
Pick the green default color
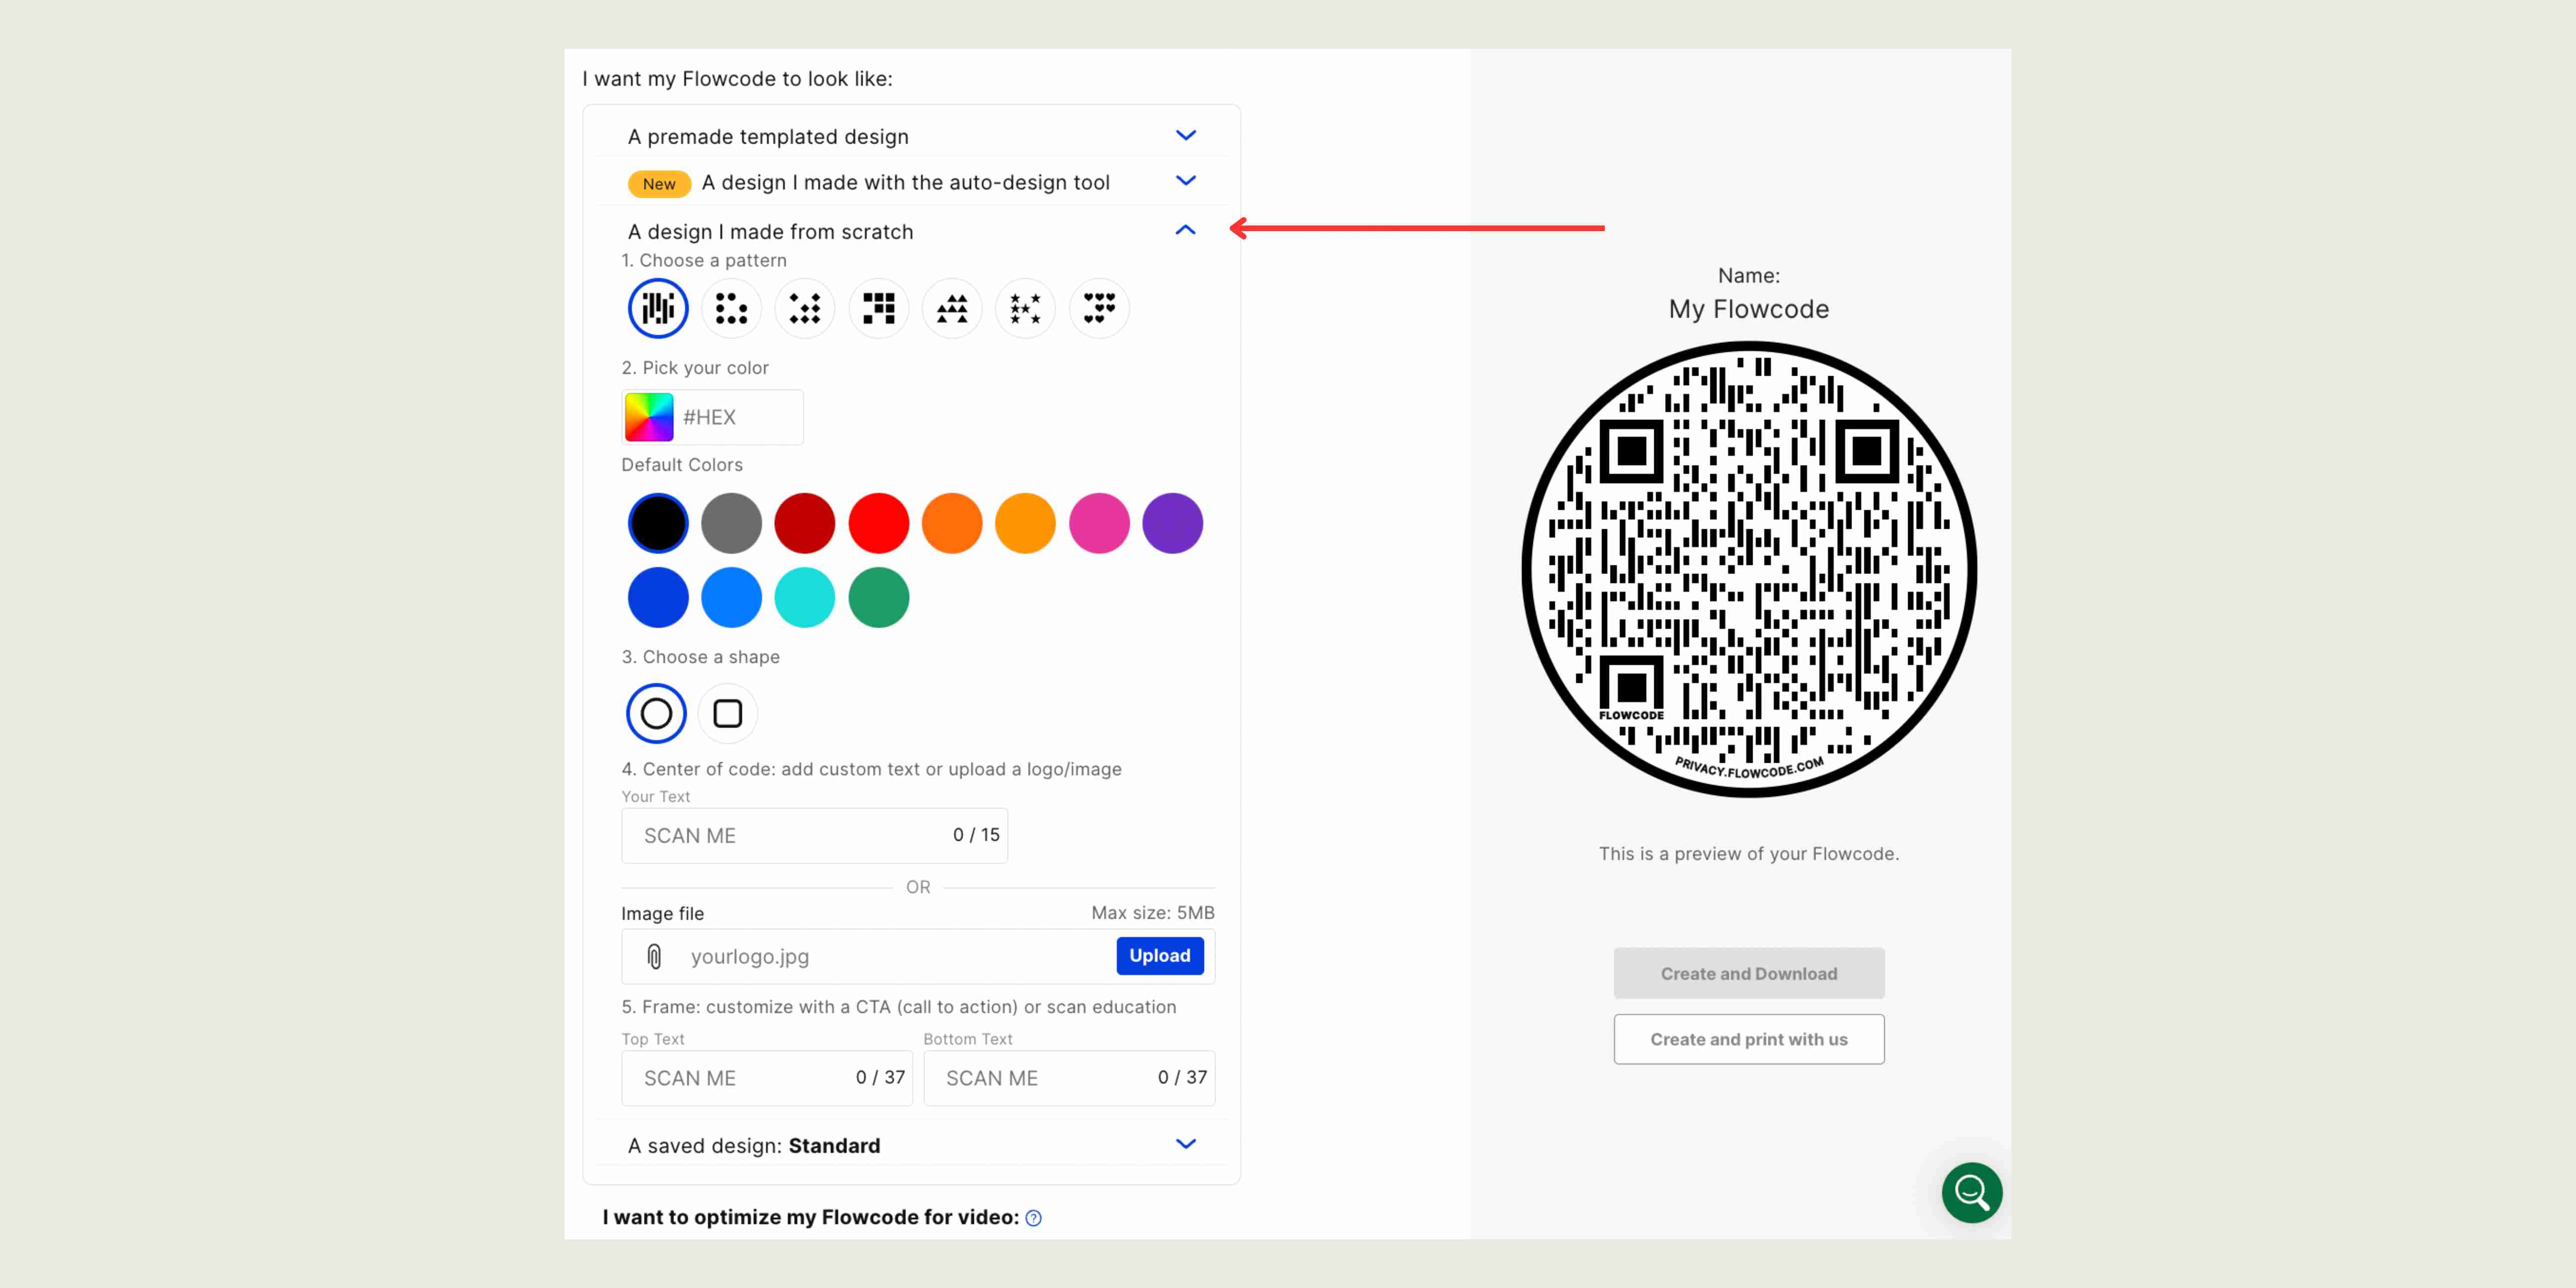tap(878, 597)
